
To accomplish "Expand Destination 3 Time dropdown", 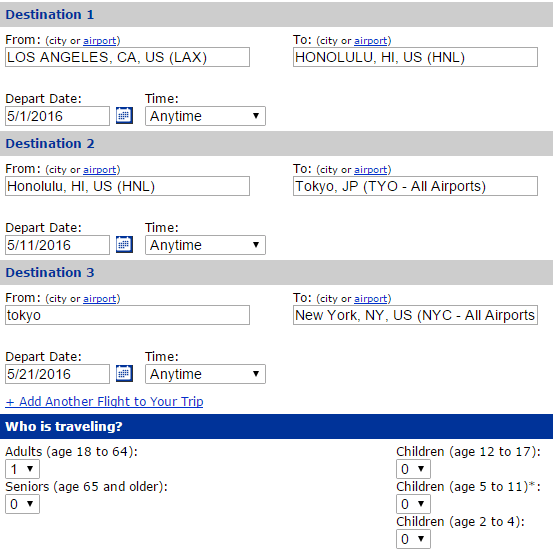I will (x=205, y=374).
